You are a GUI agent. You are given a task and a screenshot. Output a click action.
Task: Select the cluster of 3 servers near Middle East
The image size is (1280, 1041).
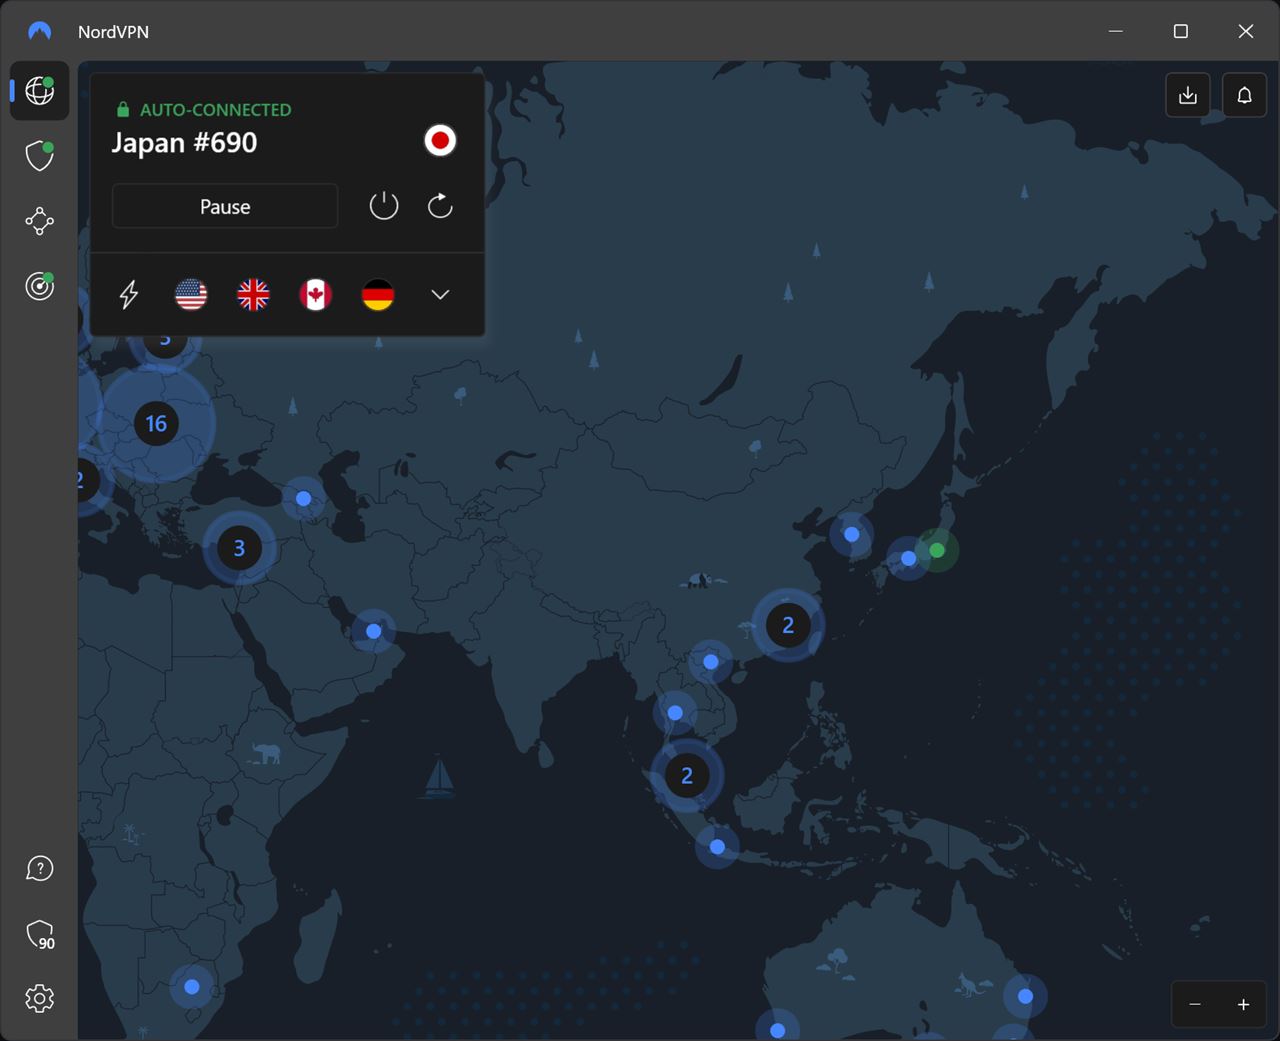239,547
